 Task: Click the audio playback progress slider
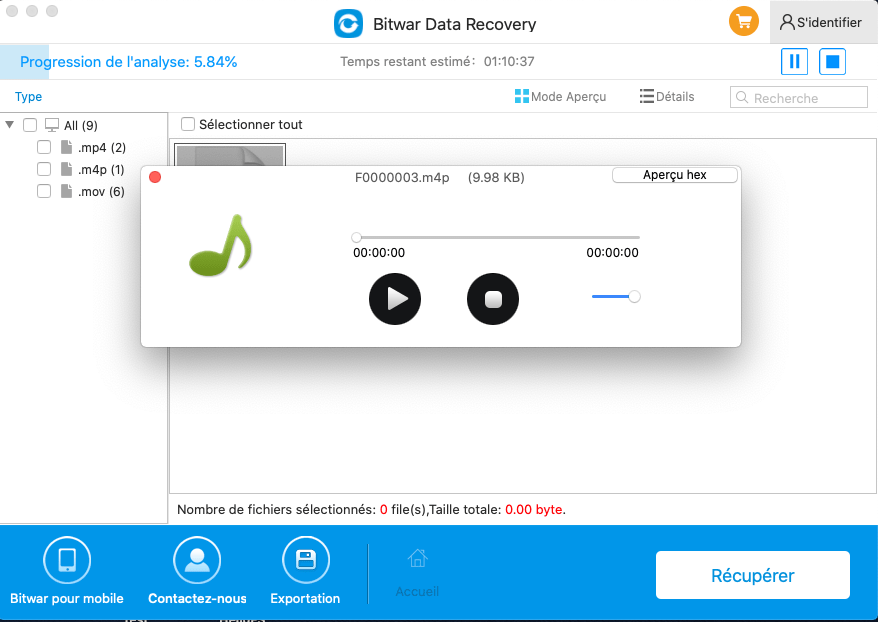[497, 237]
